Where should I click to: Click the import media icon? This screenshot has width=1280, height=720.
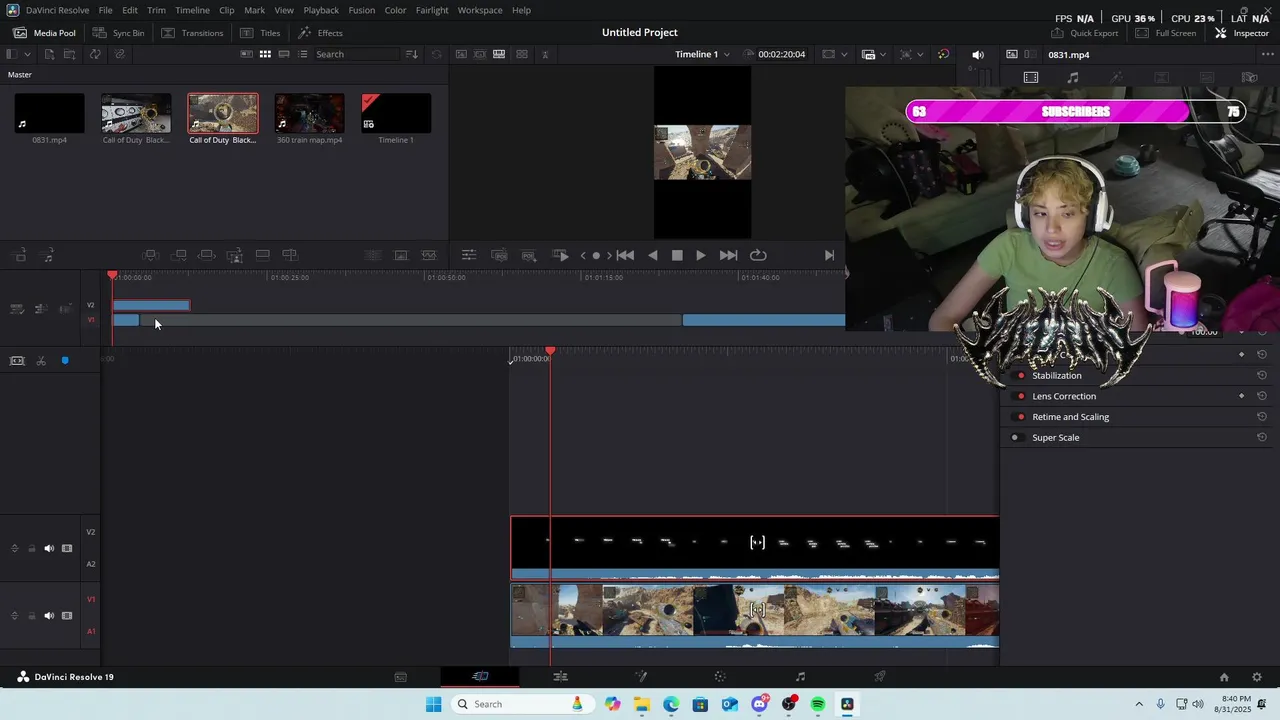click(x=49, y=54)
